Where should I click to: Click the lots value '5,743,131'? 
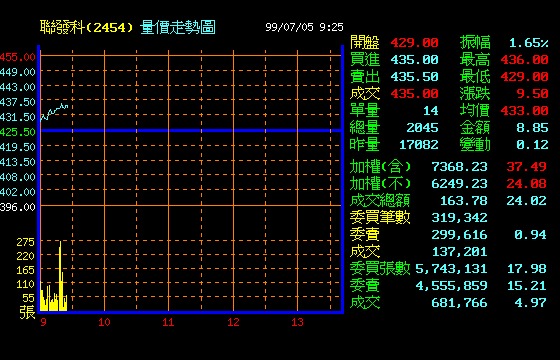pyautogui.click(x=451, y=269)
